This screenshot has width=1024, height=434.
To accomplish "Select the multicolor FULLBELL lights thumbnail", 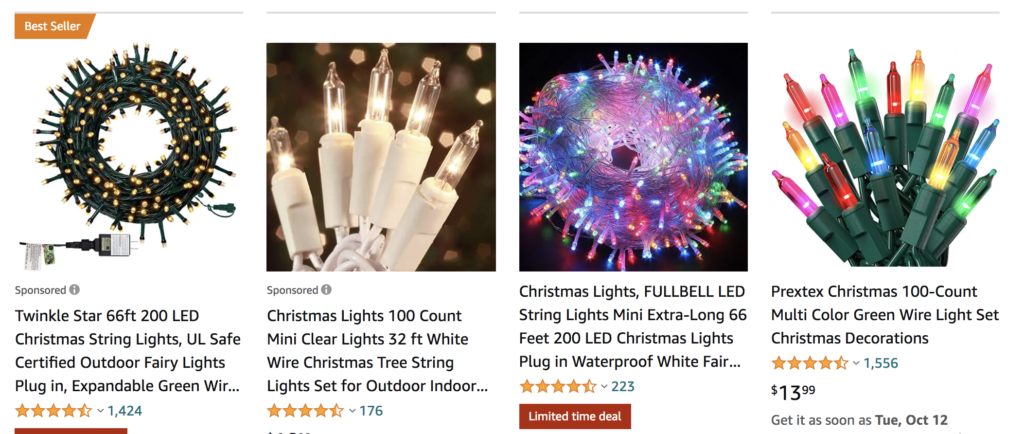I will click(633, 157).
